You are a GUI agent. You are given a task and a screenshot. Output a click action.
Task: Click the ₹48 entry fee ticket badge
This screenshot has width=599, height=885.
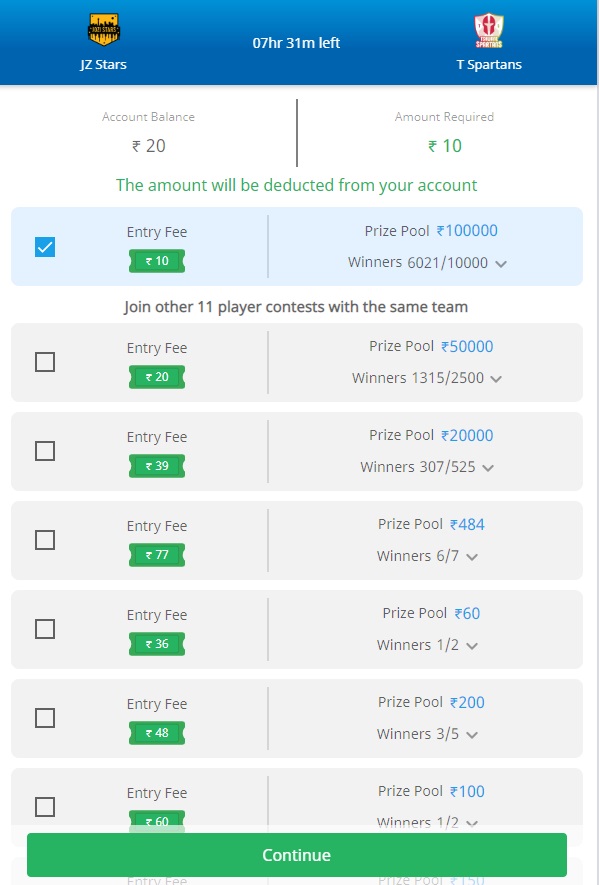157,733
